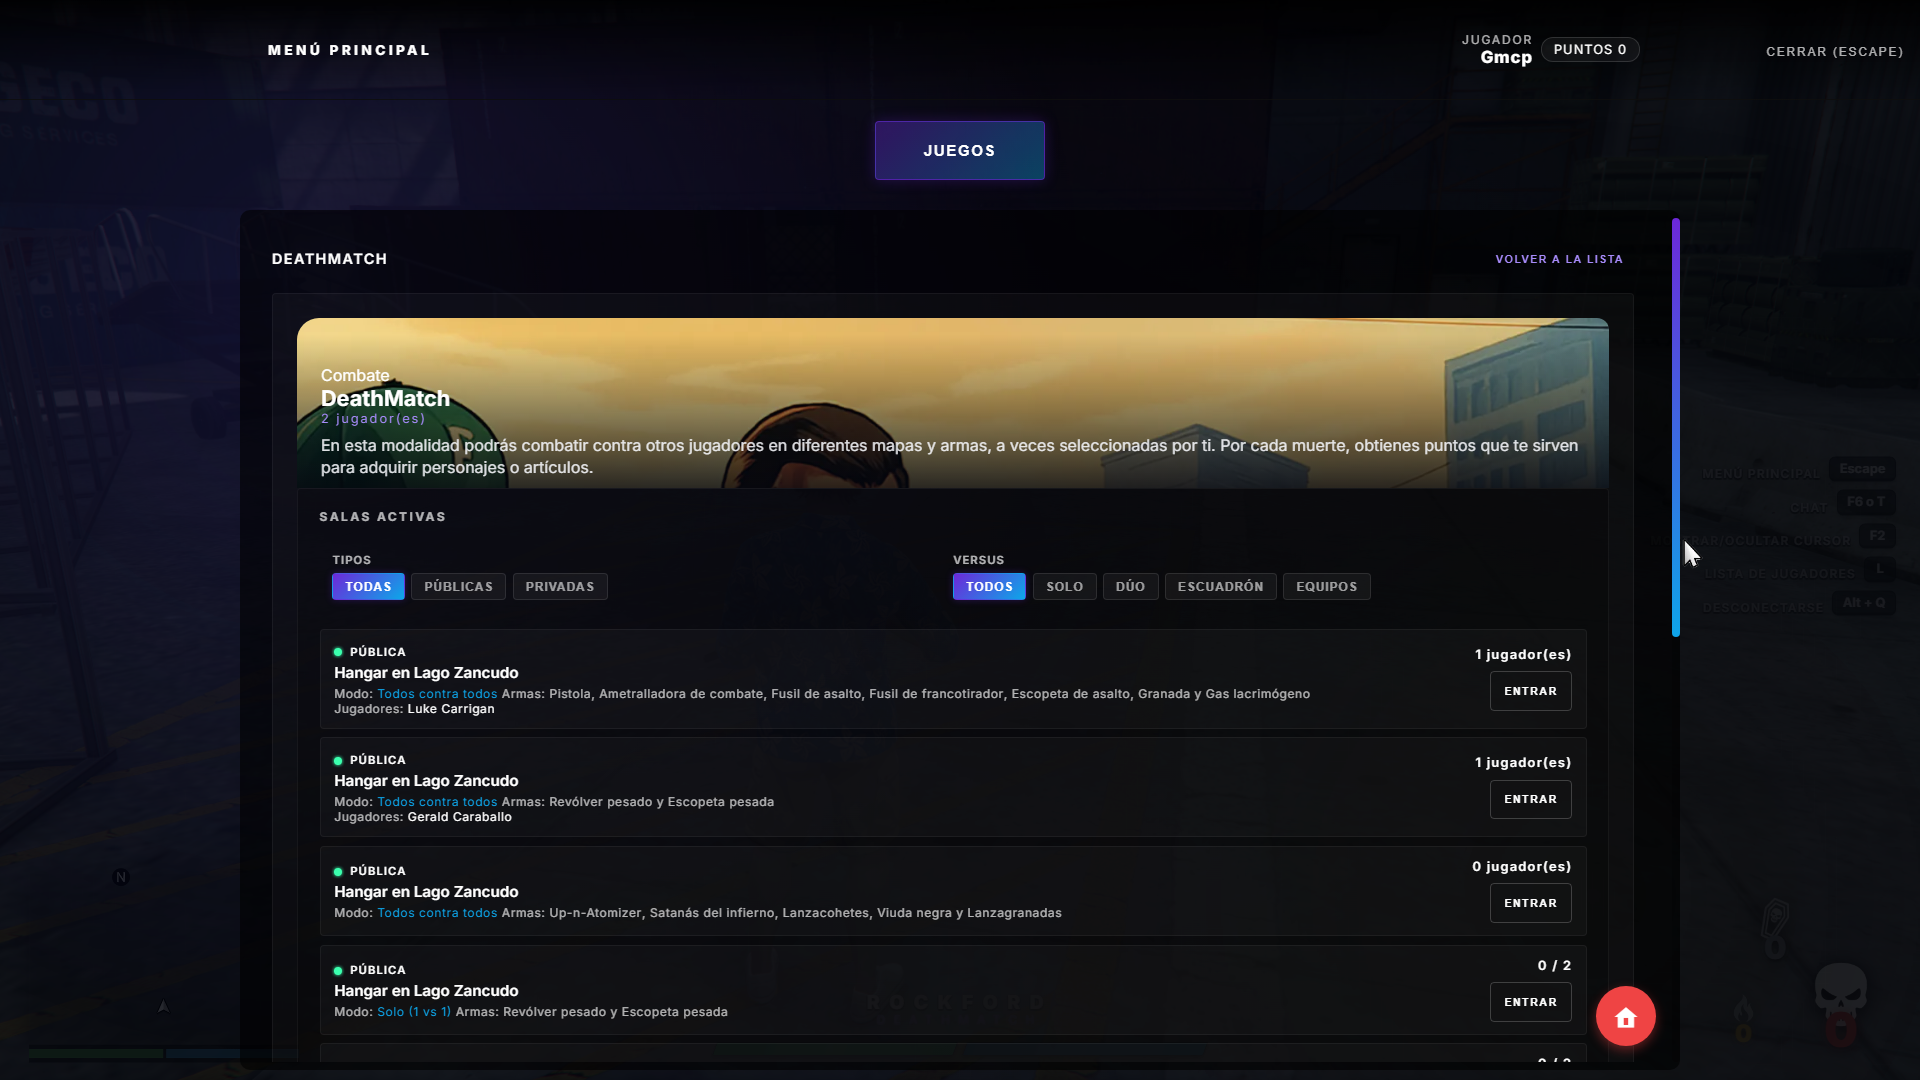Click CERRAR (ESCAPE) to close menu

(1834, 51)
